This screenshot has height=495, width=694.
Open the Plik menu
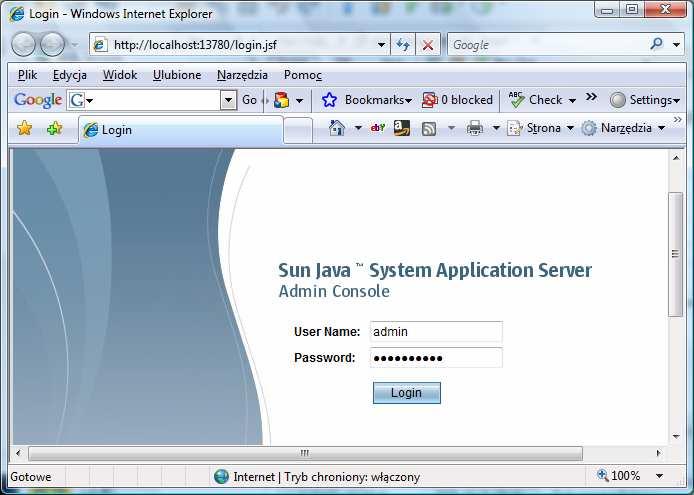[27, 75]
